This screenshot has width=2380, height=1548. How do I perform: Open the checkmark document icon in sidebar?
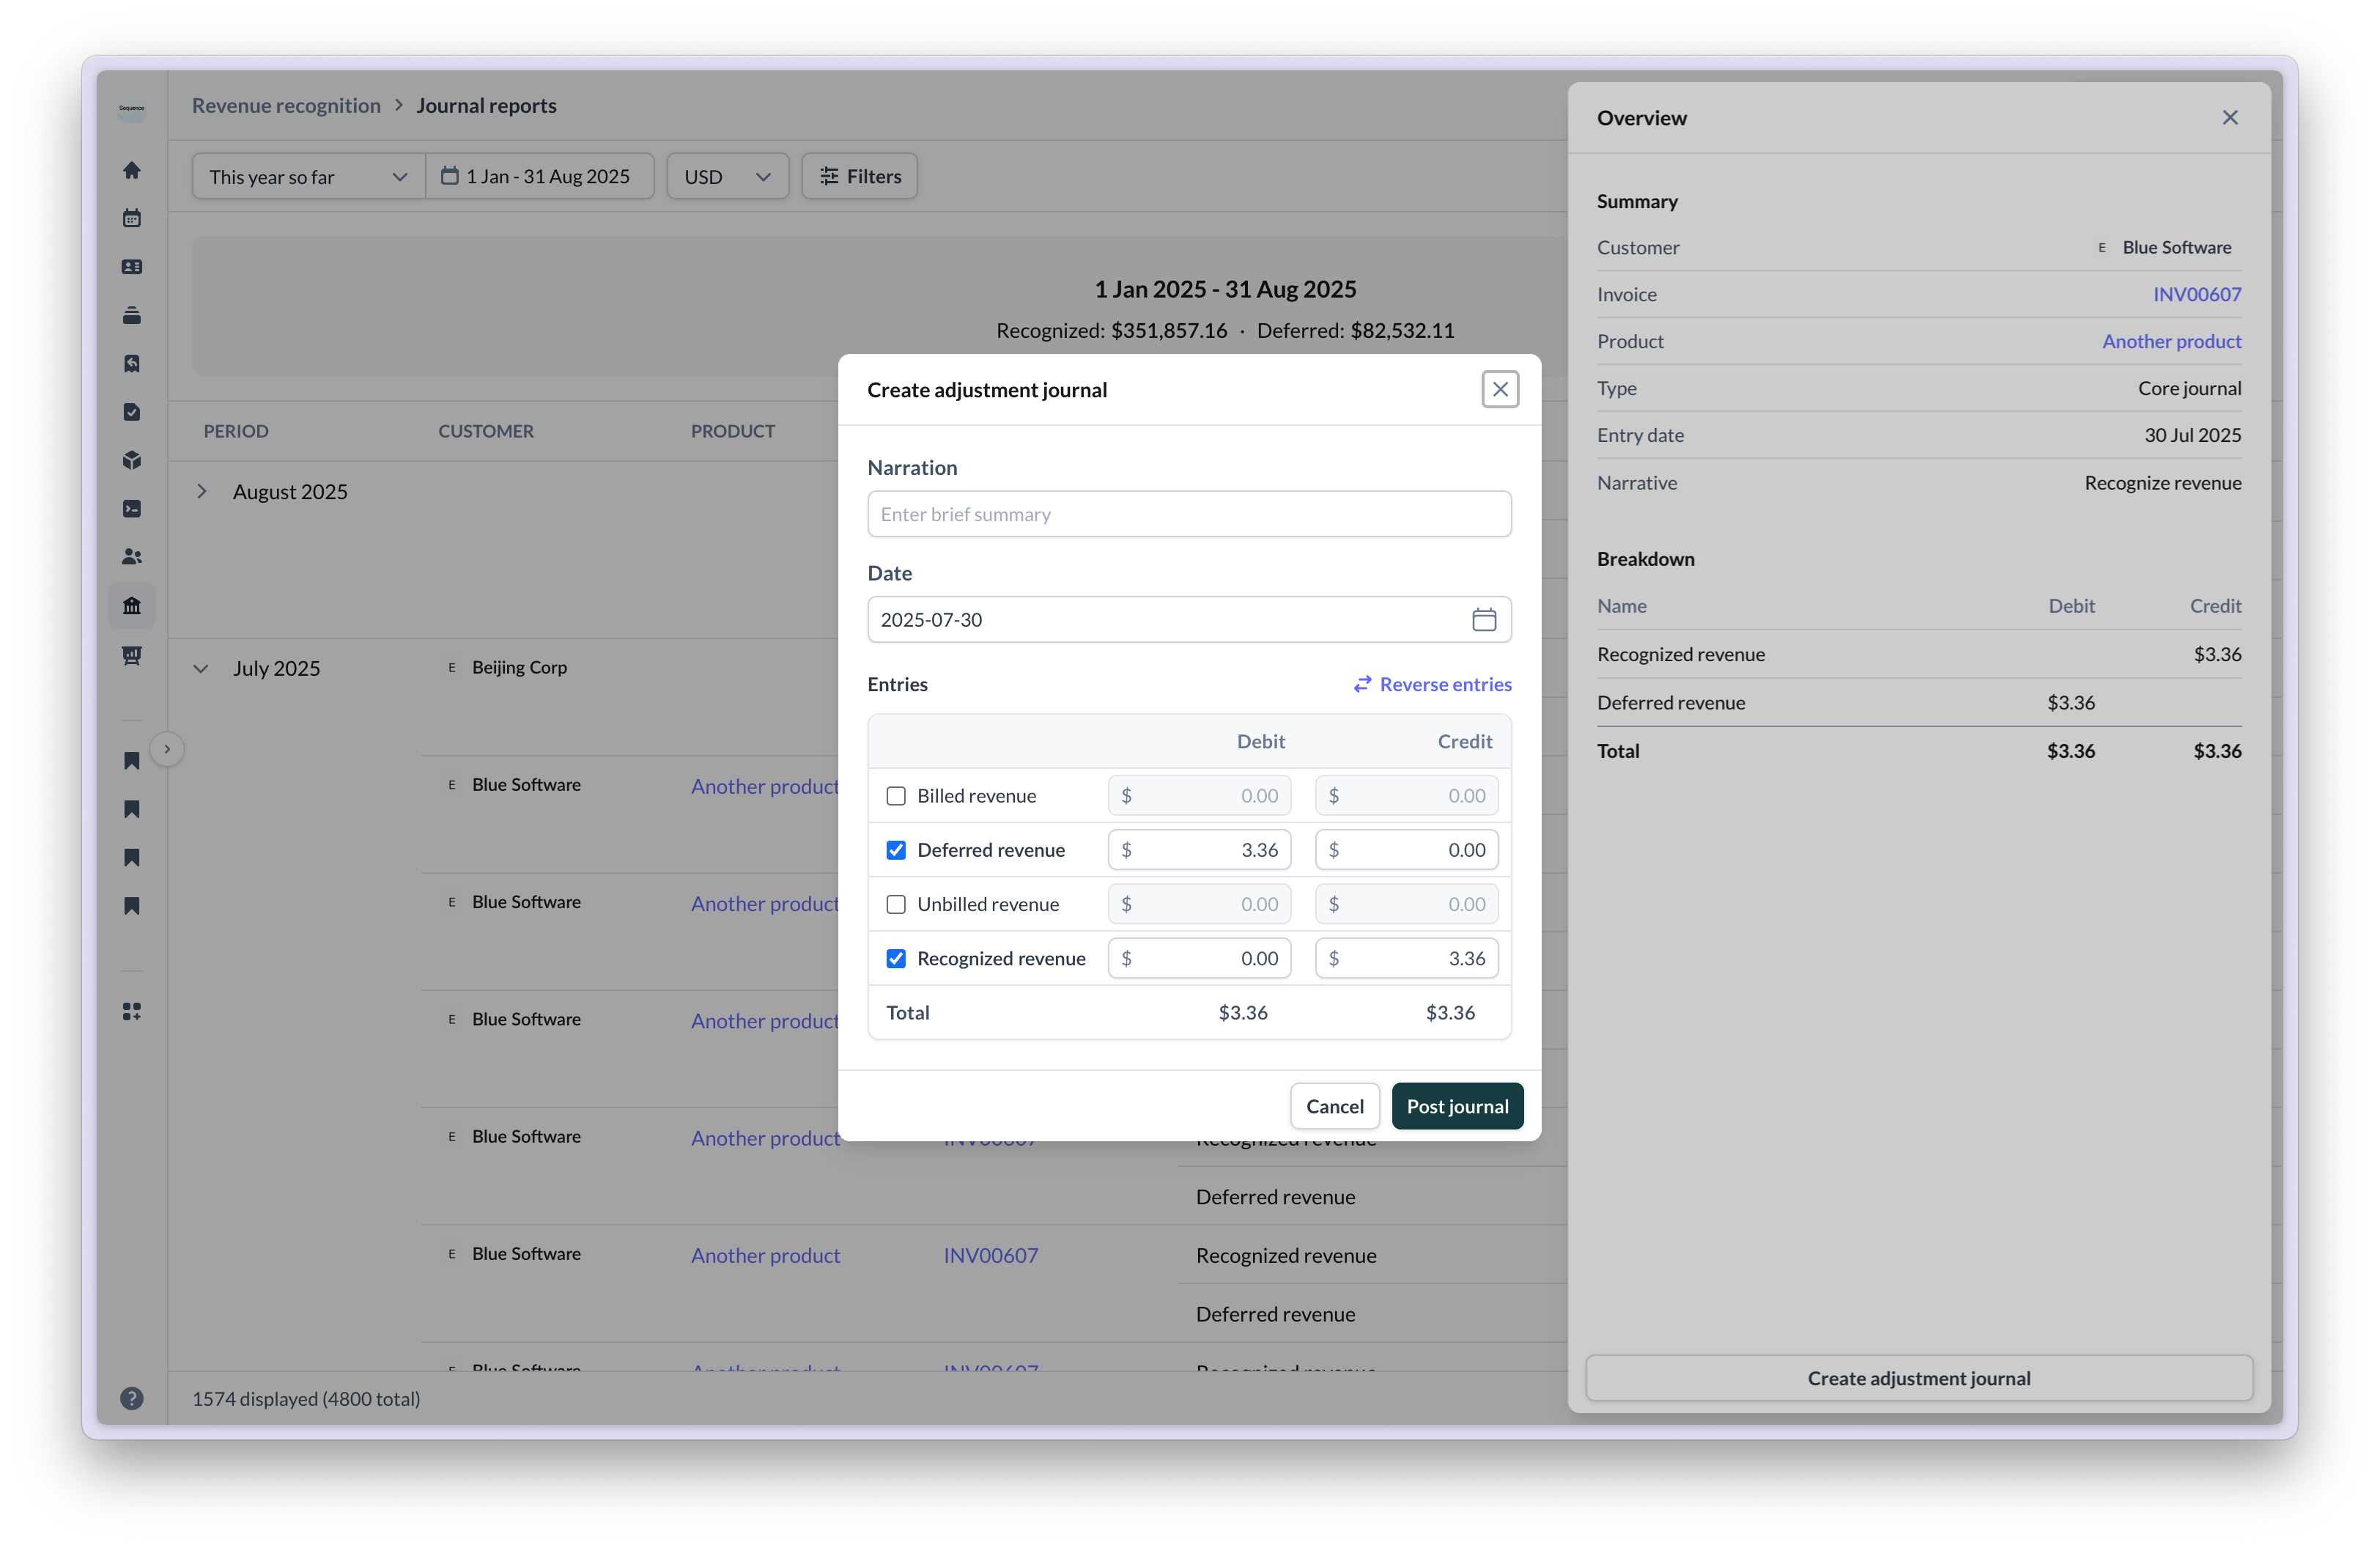[131, 411]
